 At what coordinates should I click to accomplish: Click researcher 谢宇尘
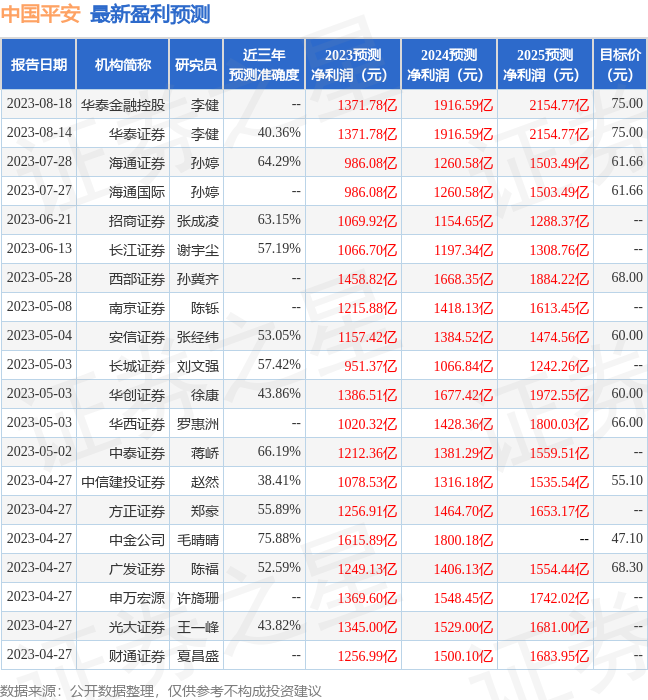click(x=198, y=250)
